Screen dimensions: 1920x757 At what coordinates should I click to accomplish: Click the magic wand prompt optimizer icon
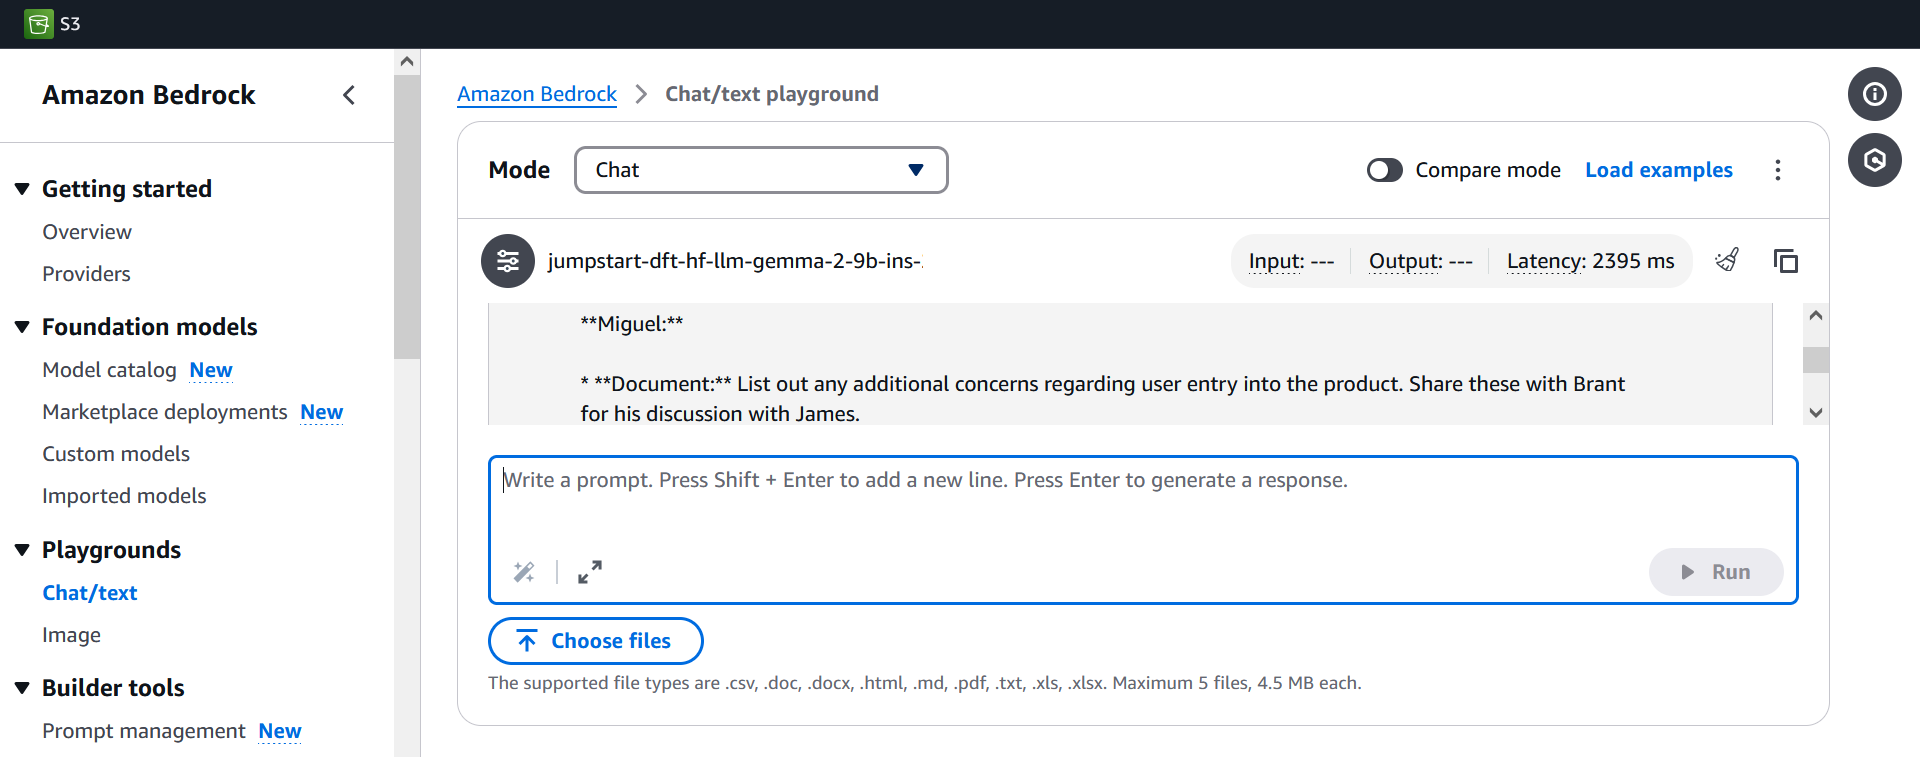click(524, 572)
